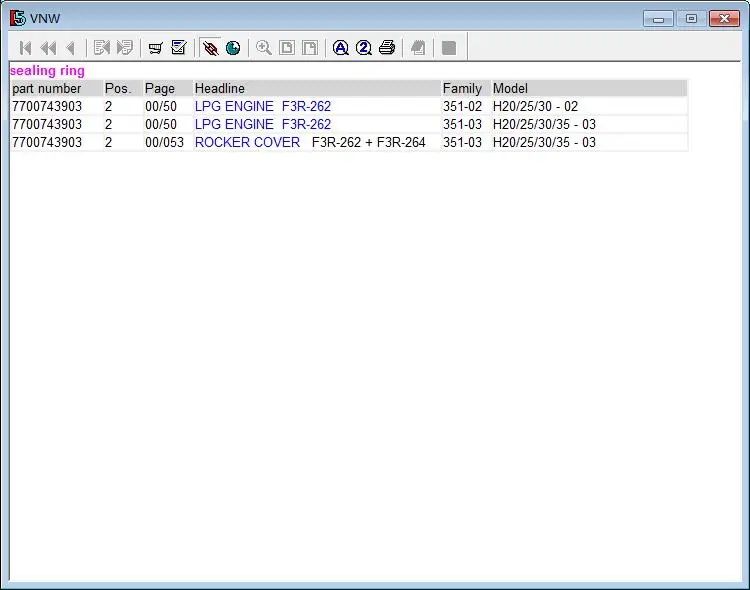Screen dimensions: 750x590
Task: Click the first greyed page view icon
Action: pos(287,48)
